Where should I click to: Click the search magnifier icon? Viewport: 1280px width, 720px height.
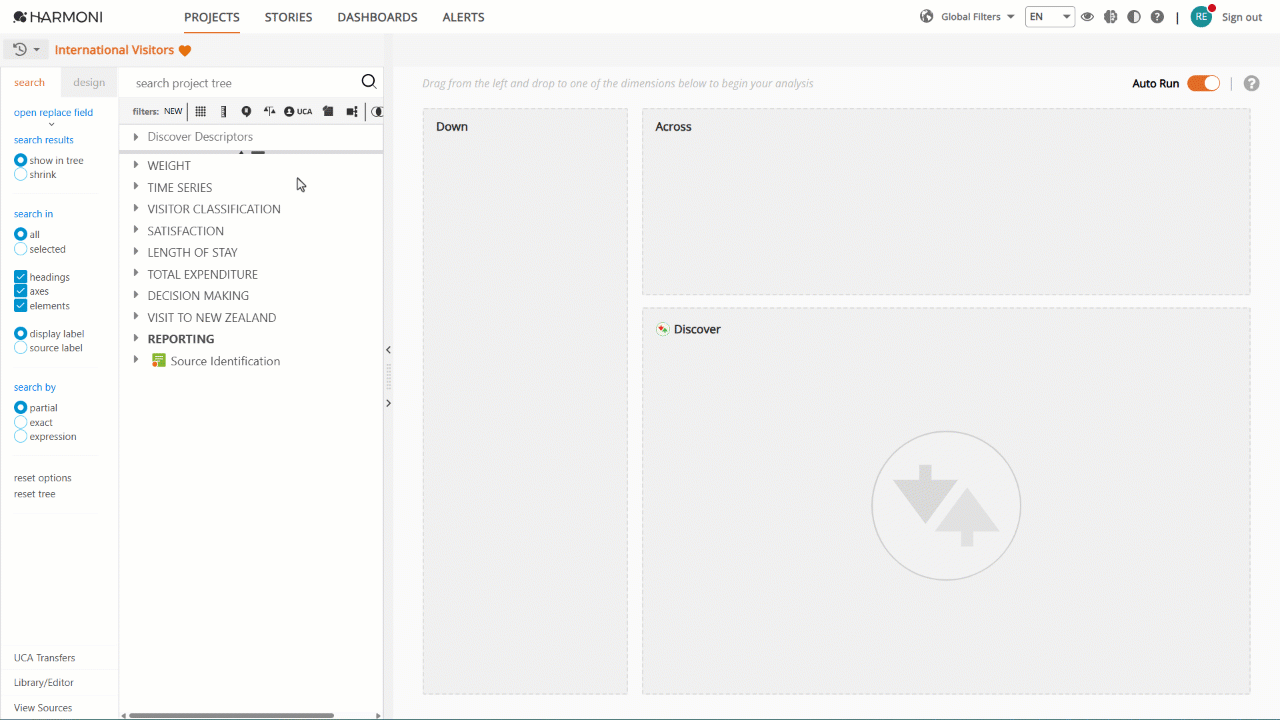(369, 82)
